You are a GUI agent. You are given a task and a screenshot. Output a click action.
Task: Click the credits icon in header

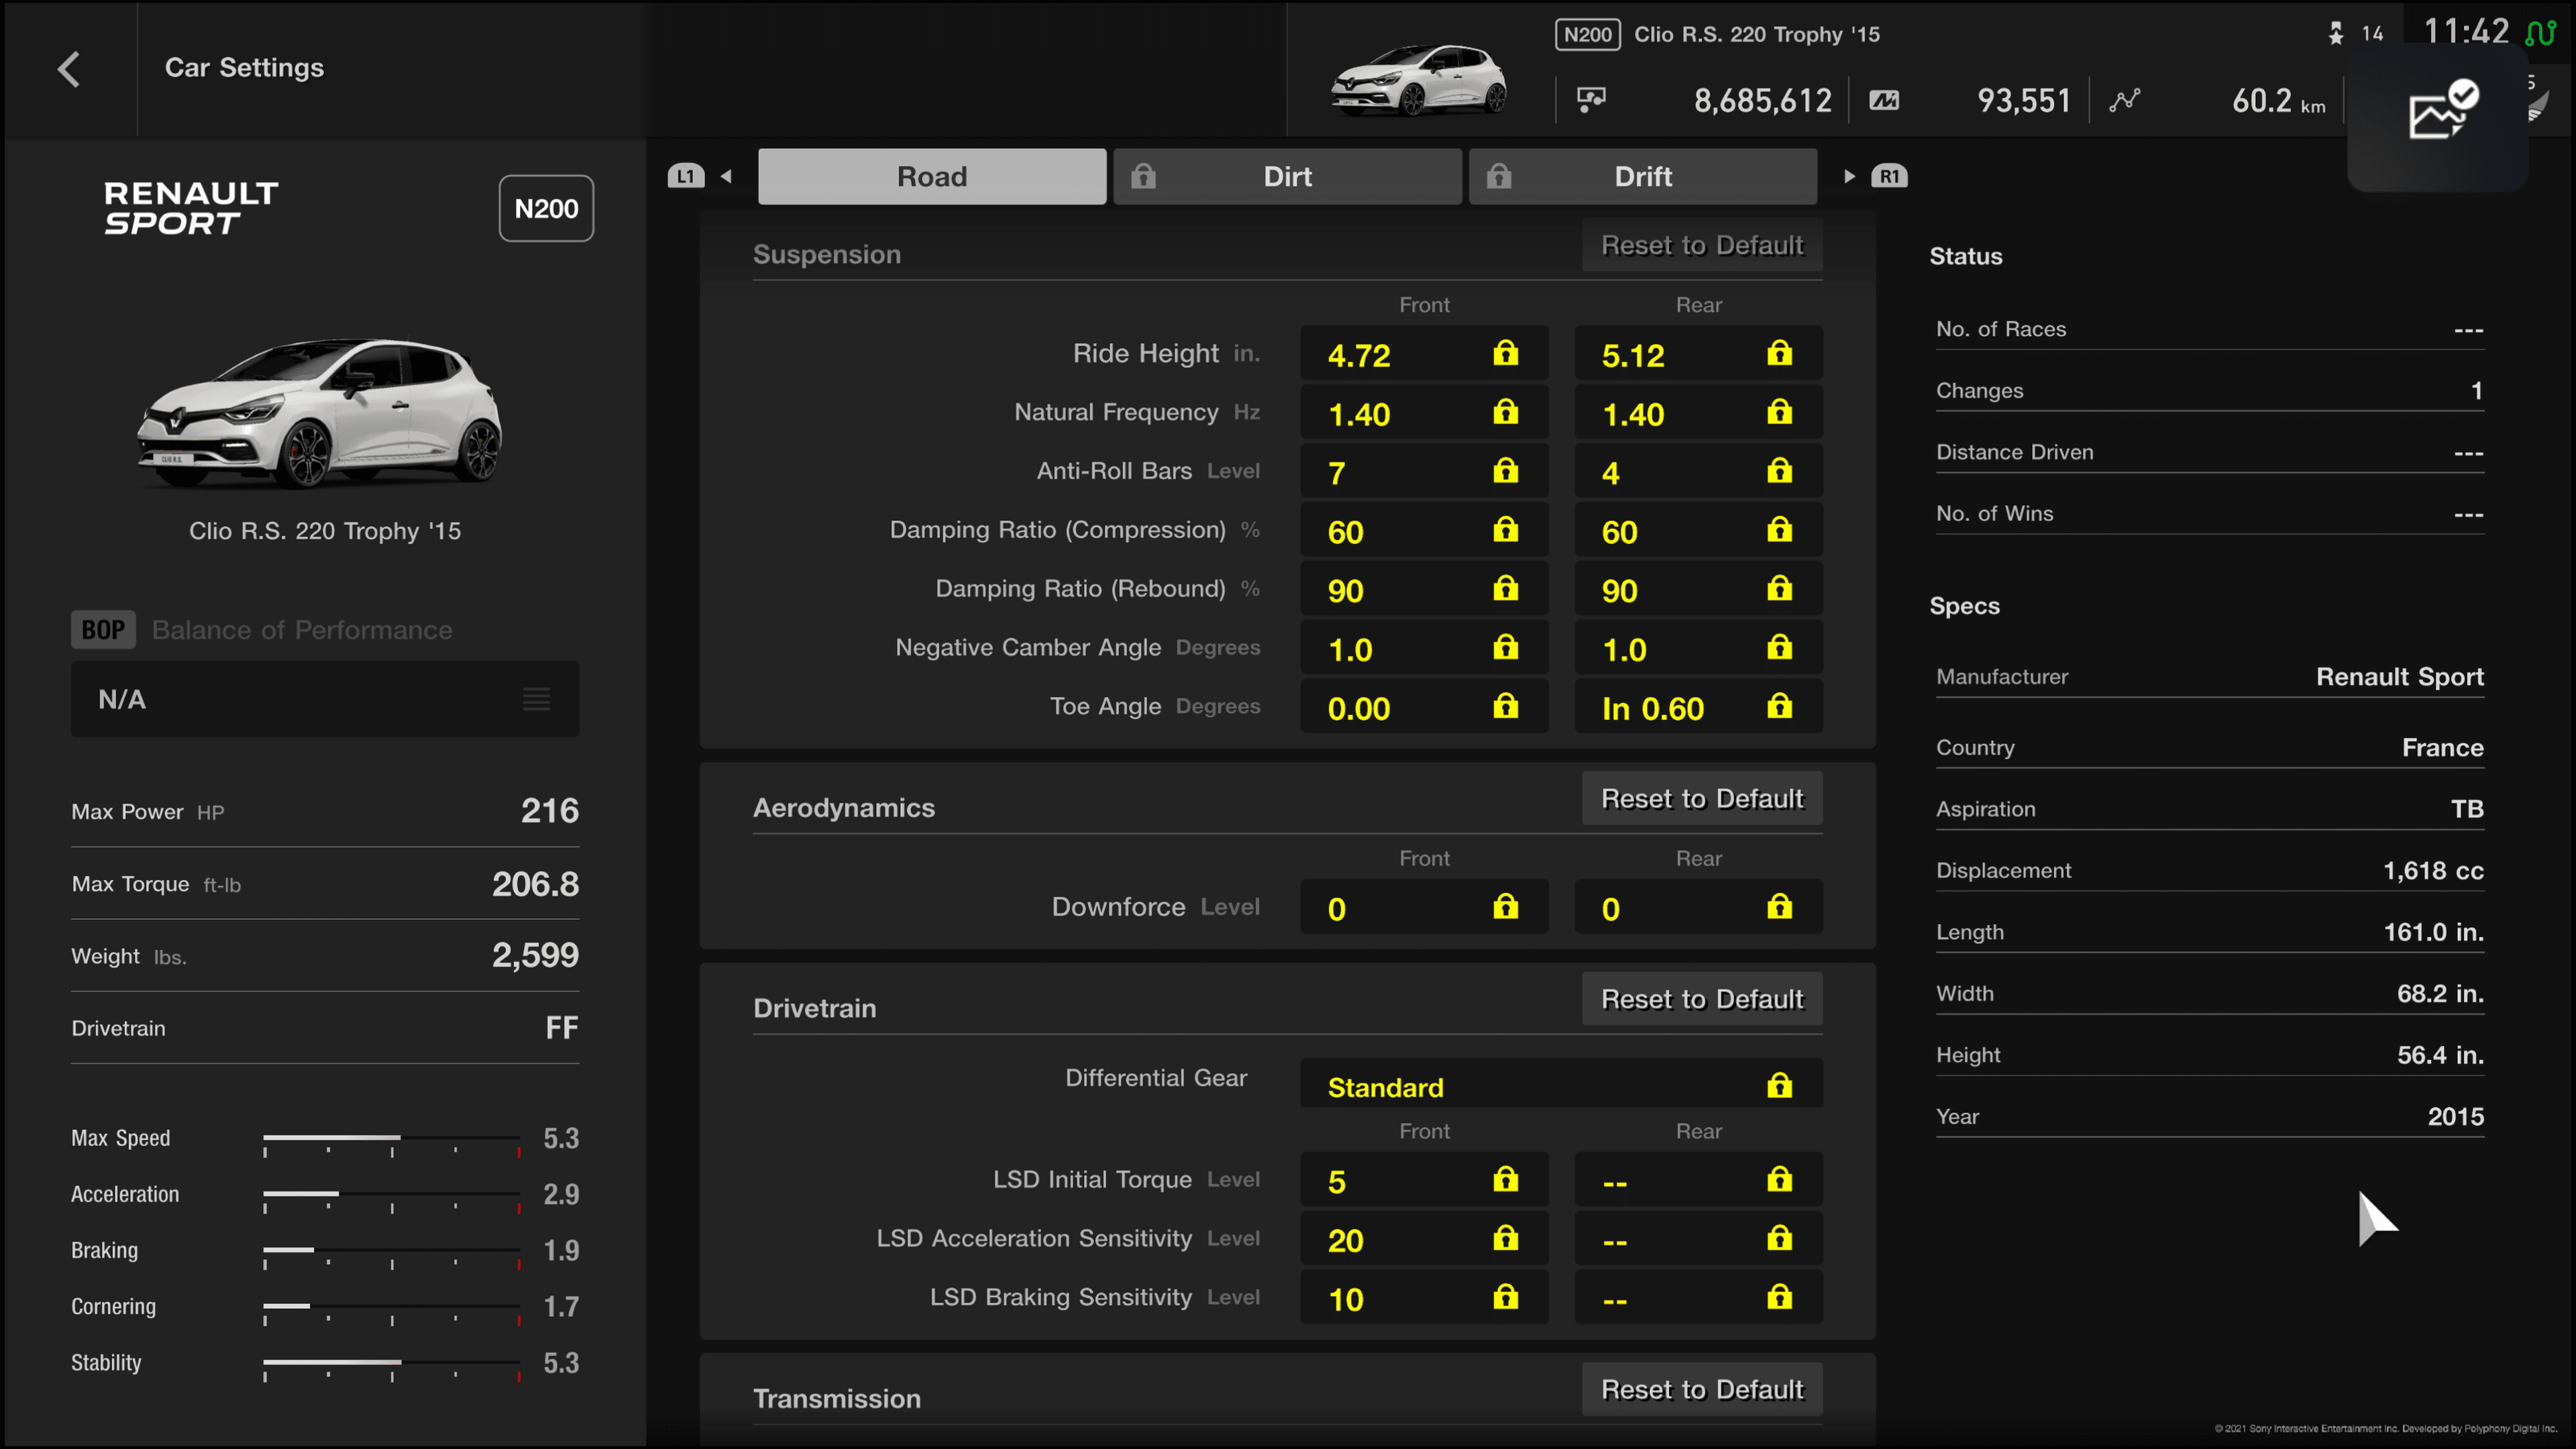1591,100
